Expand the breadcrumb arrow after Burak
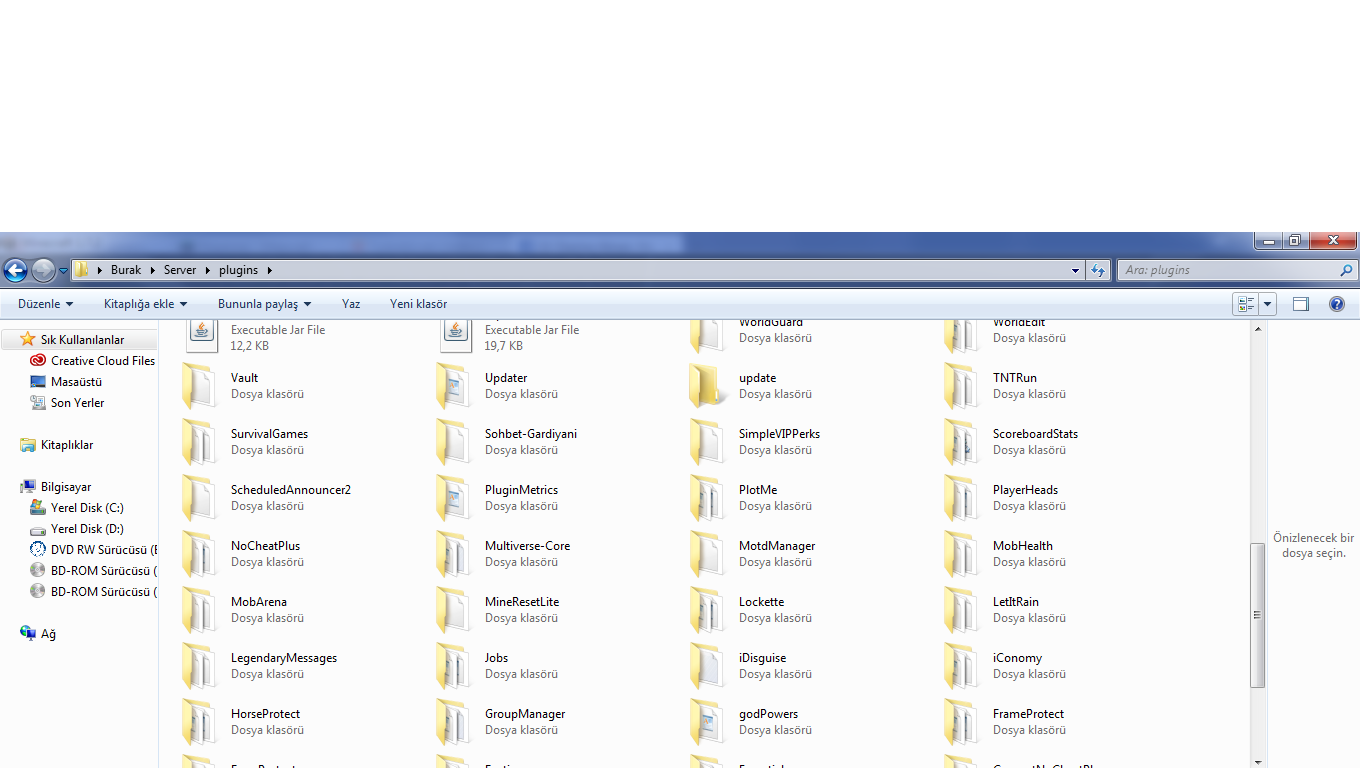The height and width of the screenshot is (768, 1360). tap(153, 270)
